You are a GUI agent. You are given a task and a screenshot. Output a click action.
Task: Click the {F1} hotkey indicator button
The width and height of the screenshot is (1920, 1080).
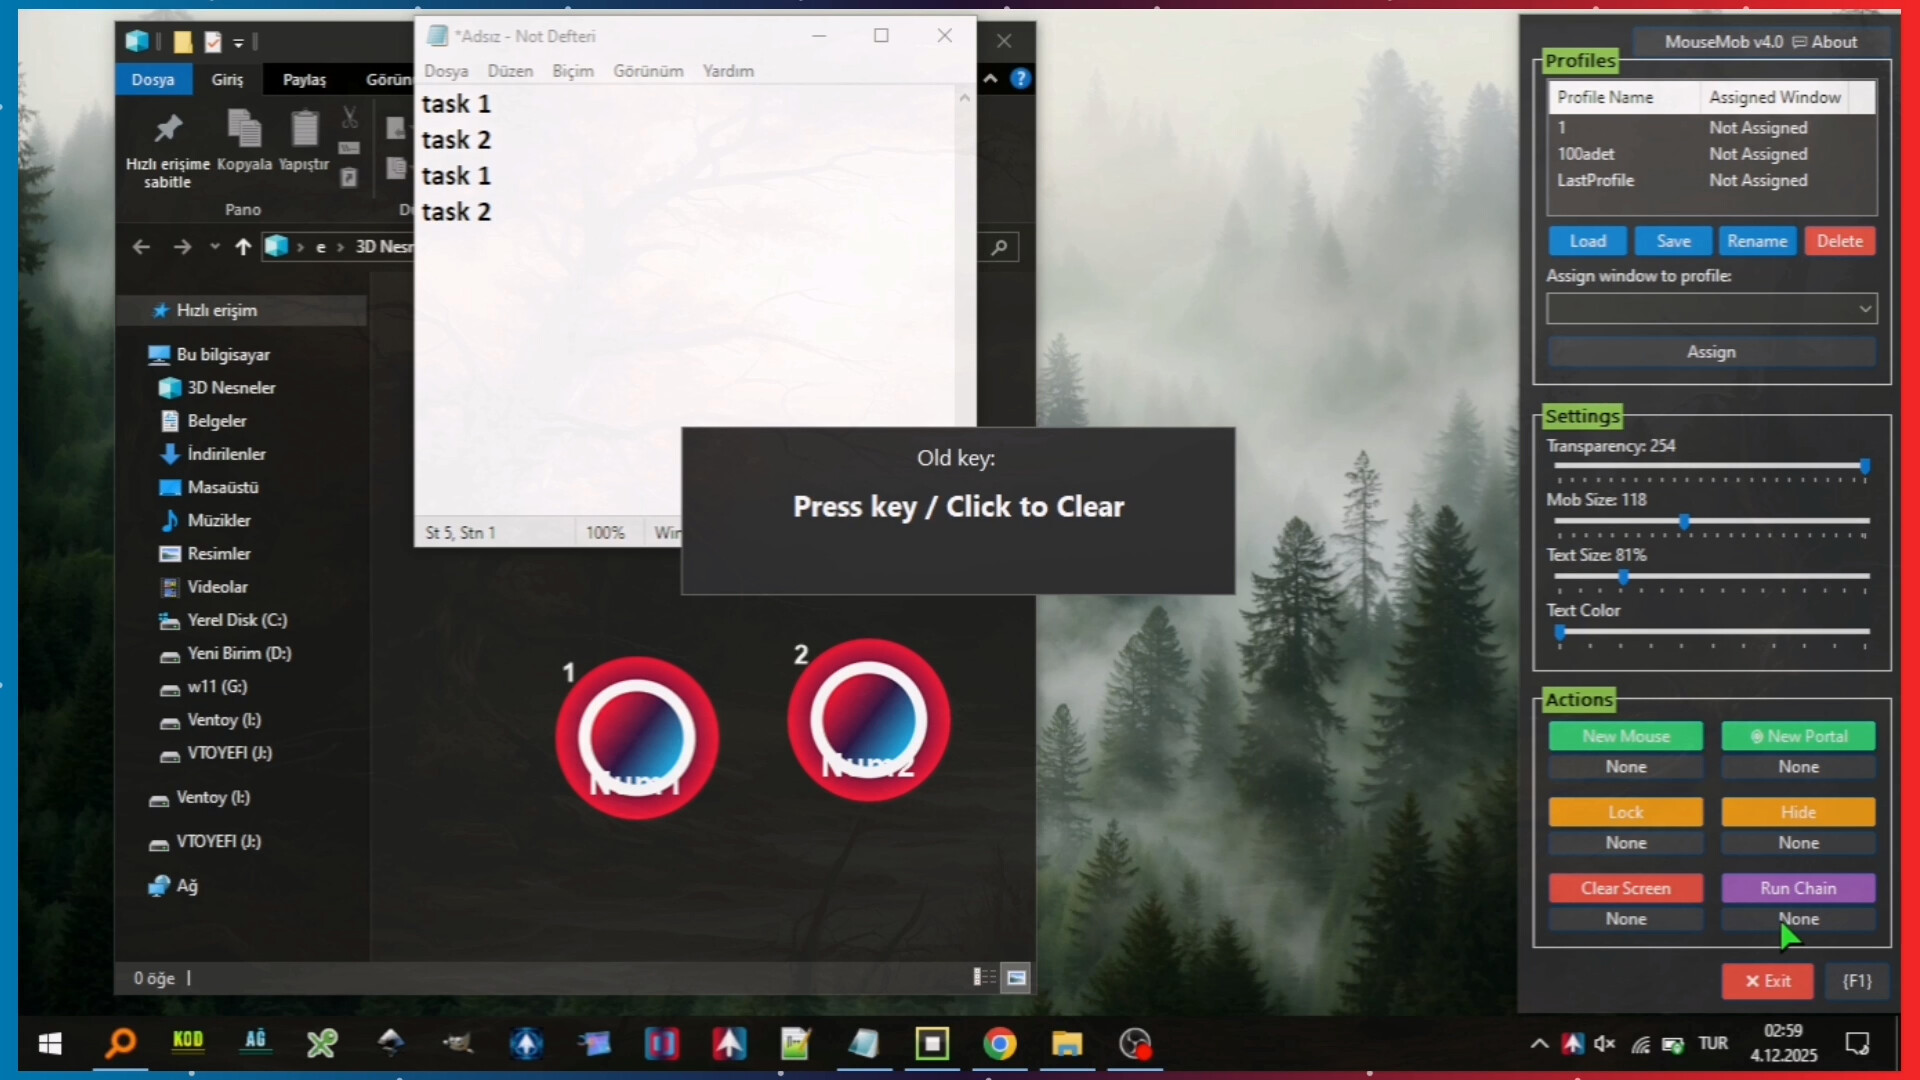point(1856,981)
